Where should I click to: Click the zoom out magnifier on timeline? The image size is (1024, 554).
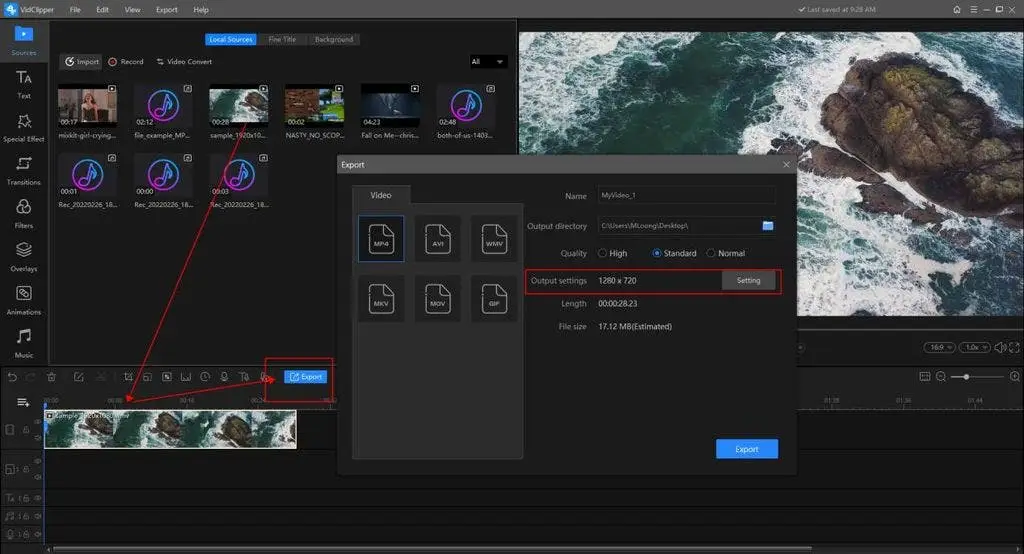(x=941, y=377)
